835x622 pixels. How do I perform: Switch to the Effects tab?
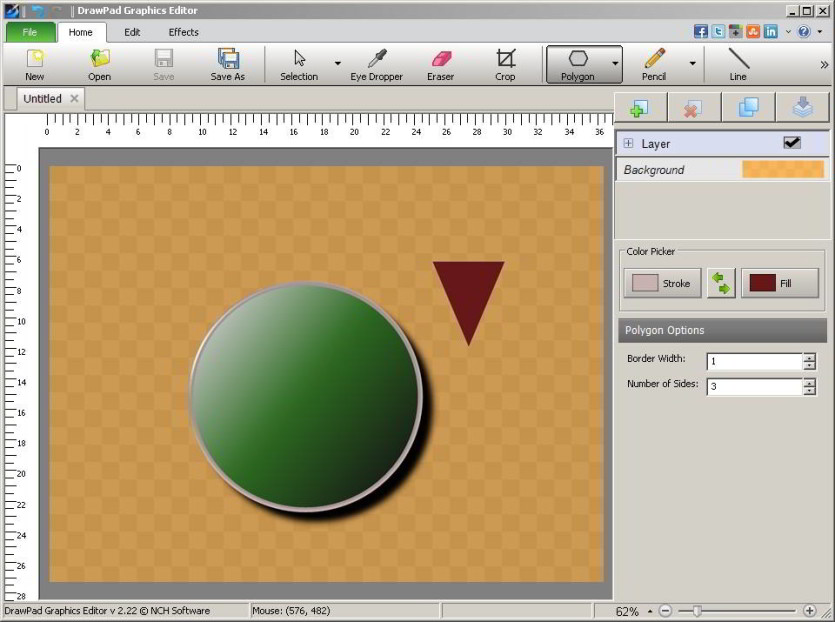184,32
